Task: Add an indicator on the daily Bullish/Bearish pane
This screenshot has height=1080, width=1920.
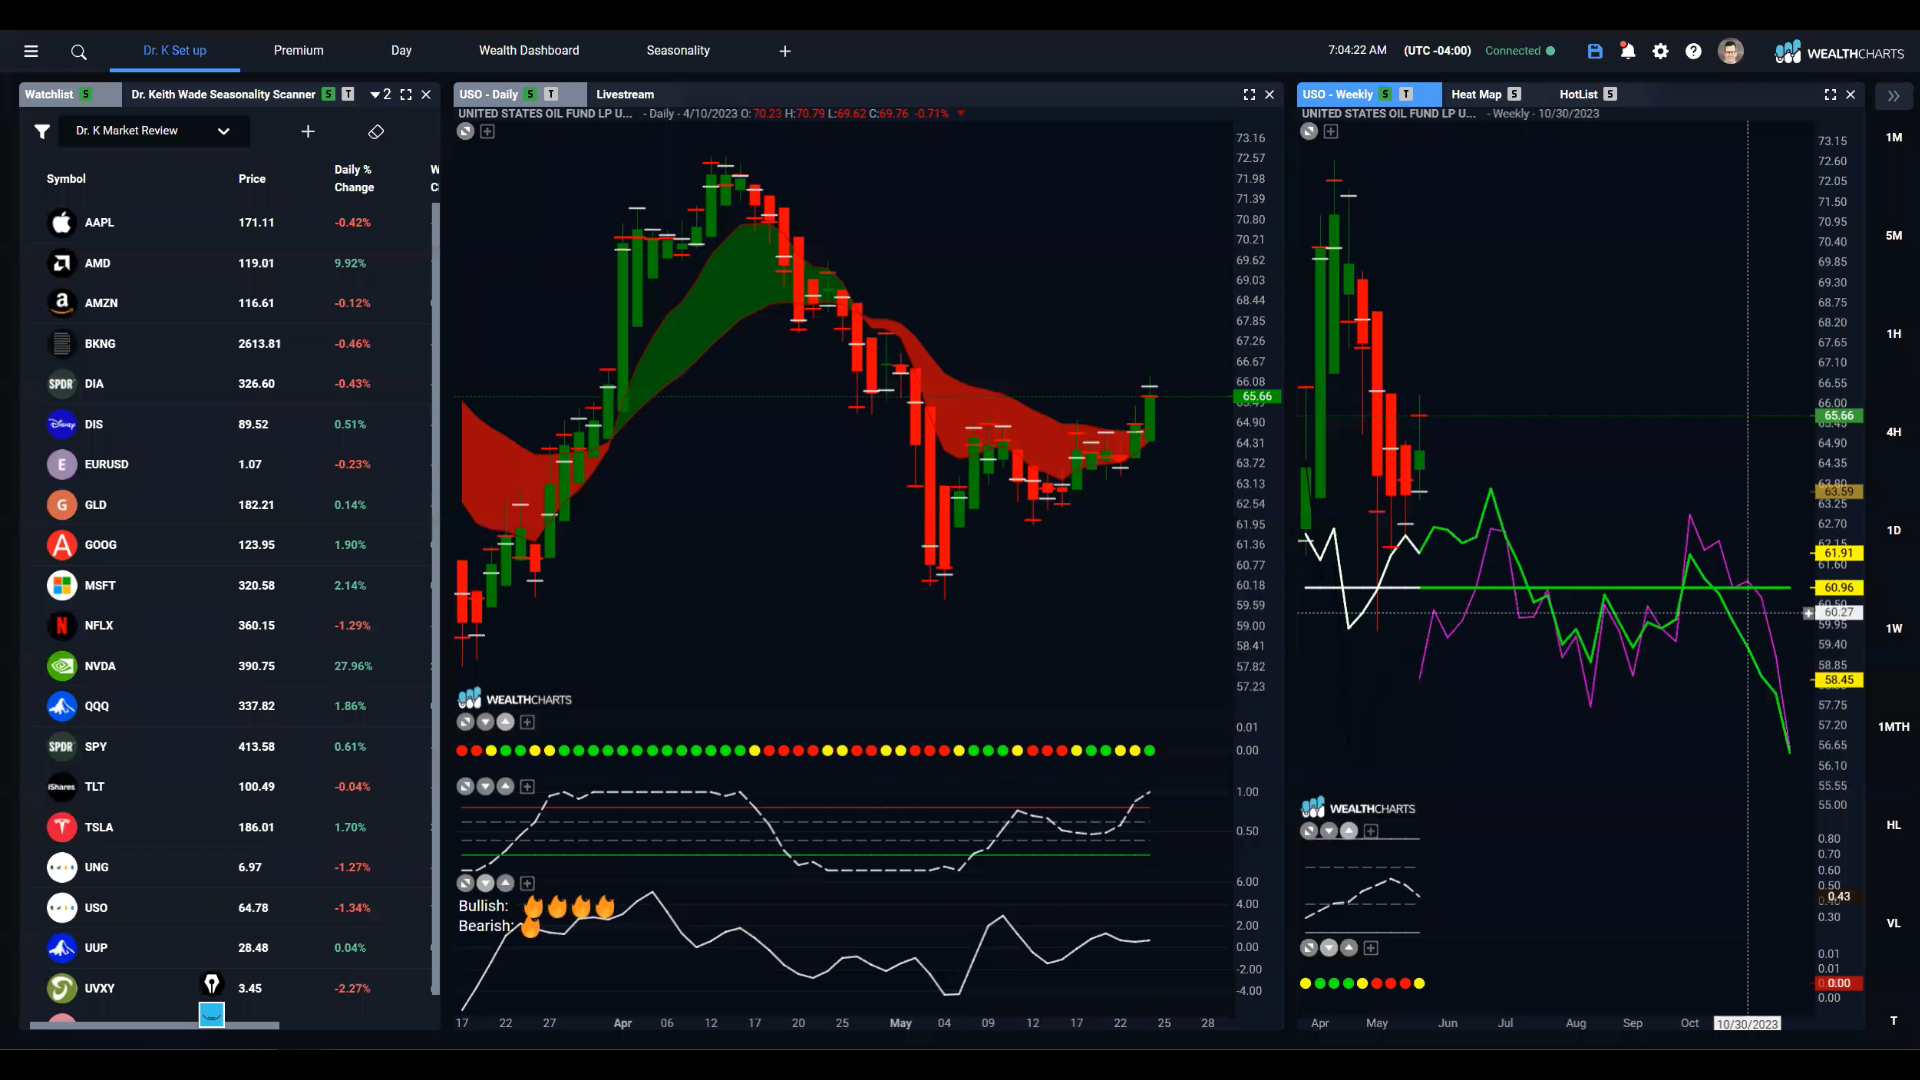Action: 527,883
